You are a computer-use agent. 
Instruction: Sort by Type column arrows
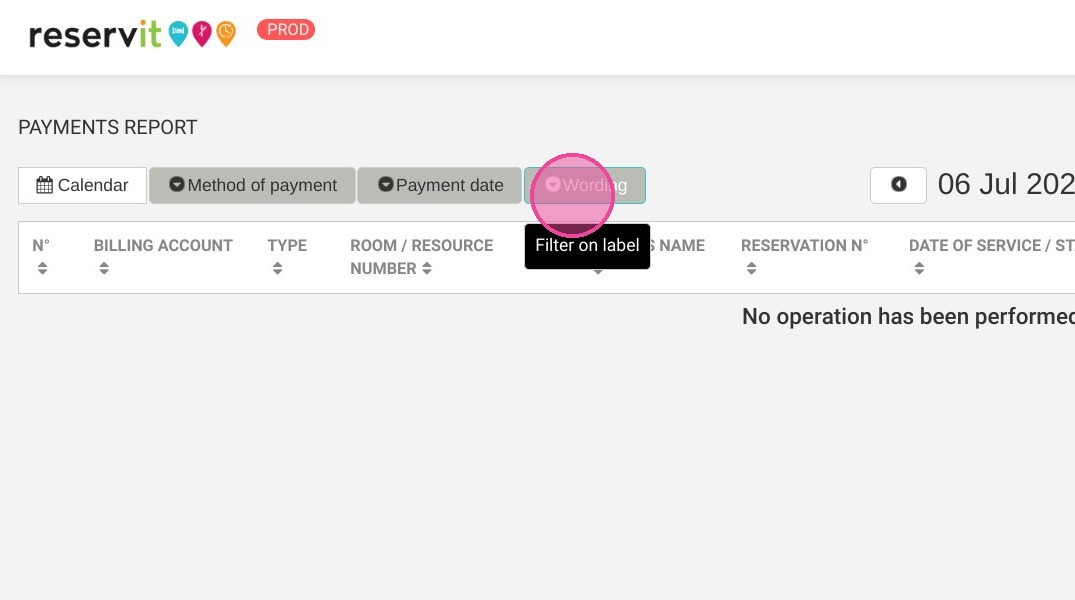[277, 269]
